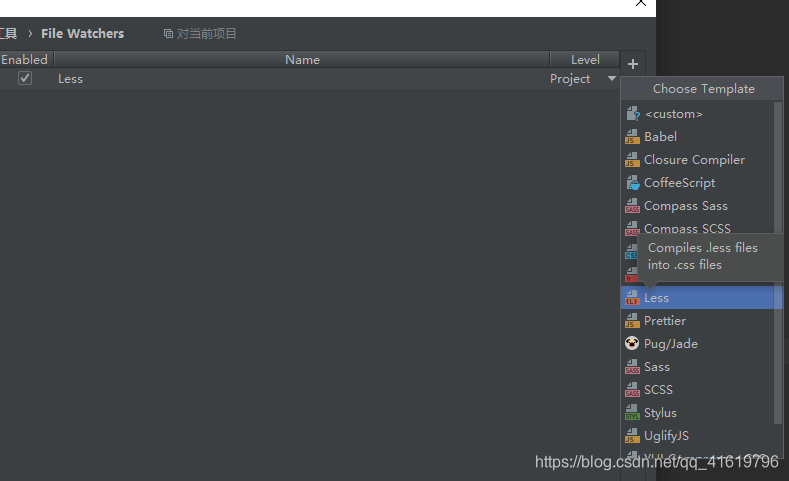Viewport: 789px width, 481px height.
Task: Choose the CoffeeScript template
Action: 698,183
